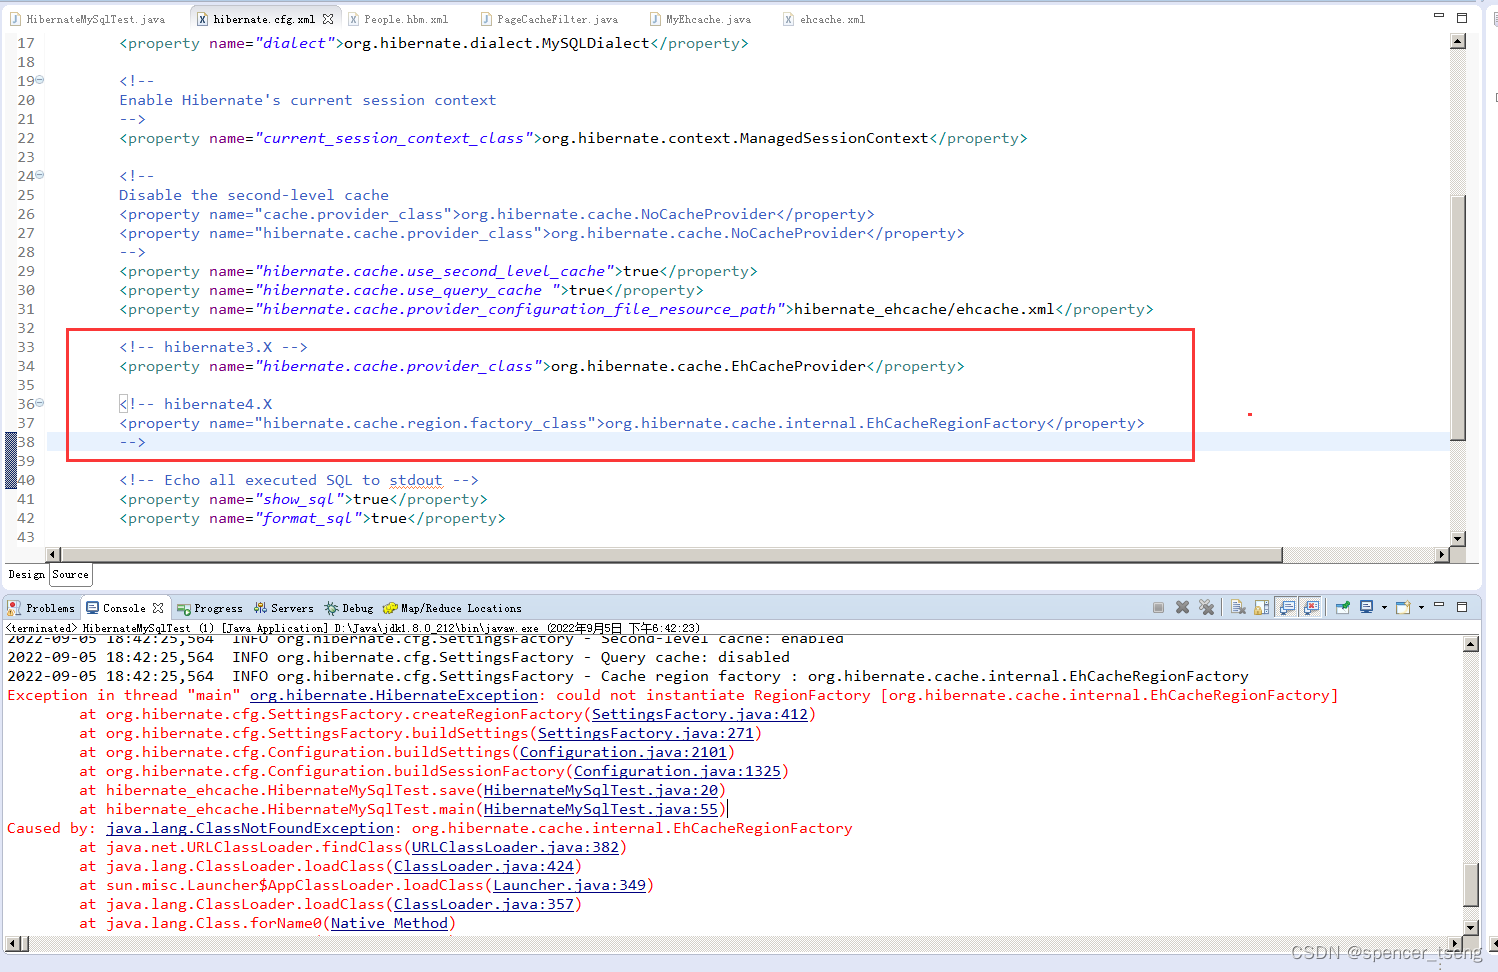Switch to the Design tab
The height and width of the screenshot is (972, 1498).
coord(25,574)
